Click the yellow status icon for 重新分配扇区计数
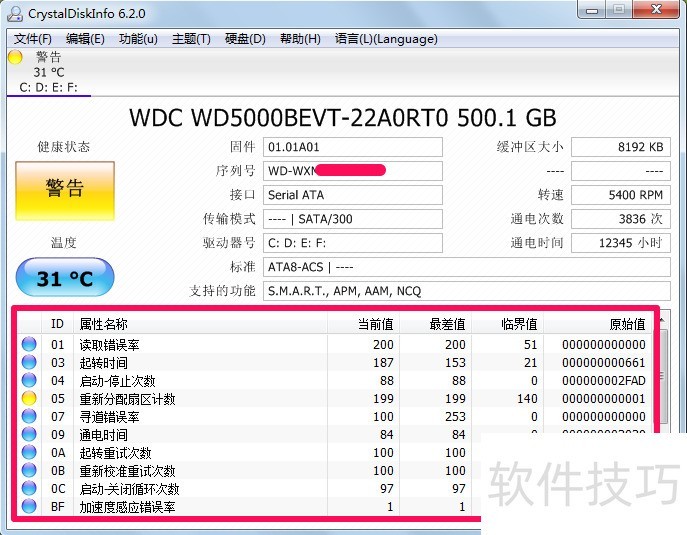The image size is (687, 535). point(29,398)
